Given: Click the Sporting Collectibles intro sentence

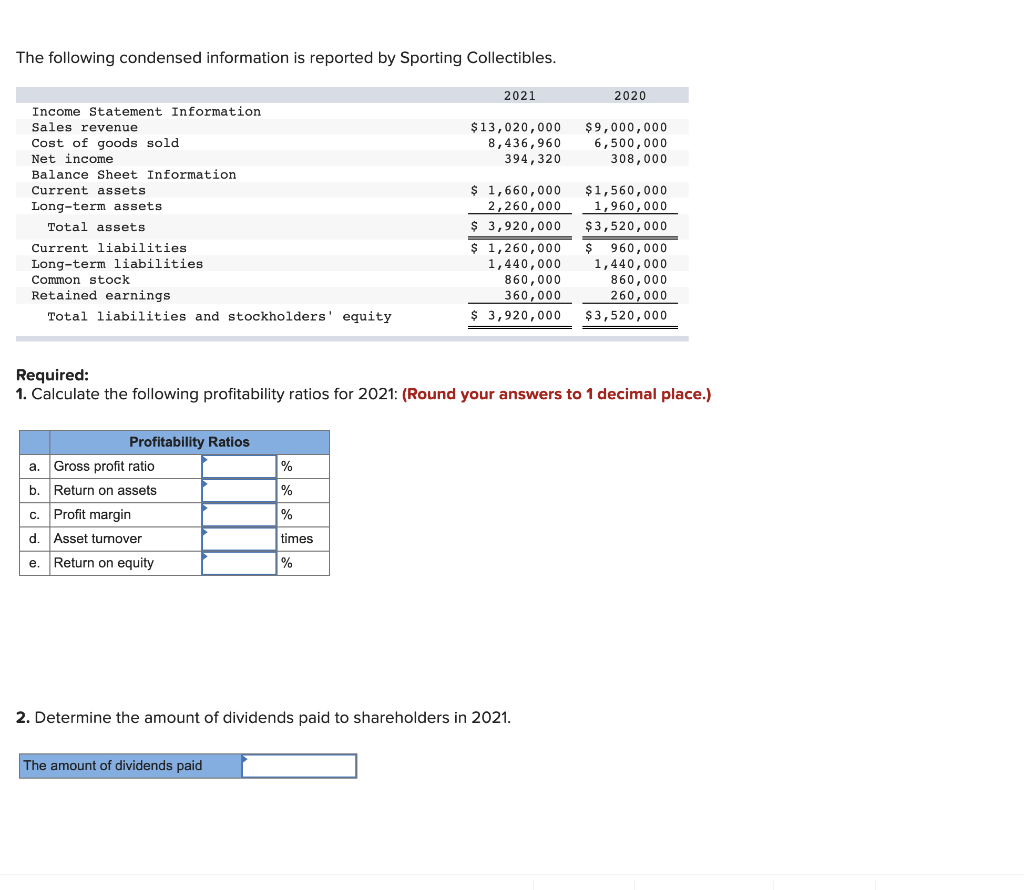Looking at the screenshot, I should point(286,58).
